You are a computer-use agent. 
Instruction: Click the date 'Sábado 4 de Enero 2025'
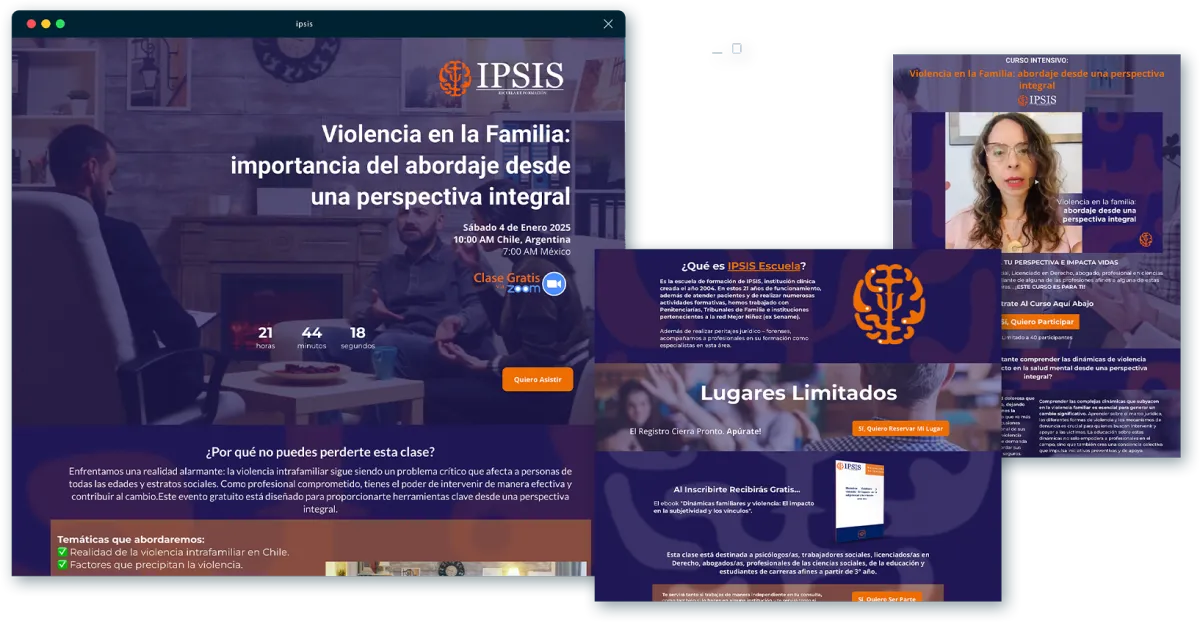tap(517, 227)
